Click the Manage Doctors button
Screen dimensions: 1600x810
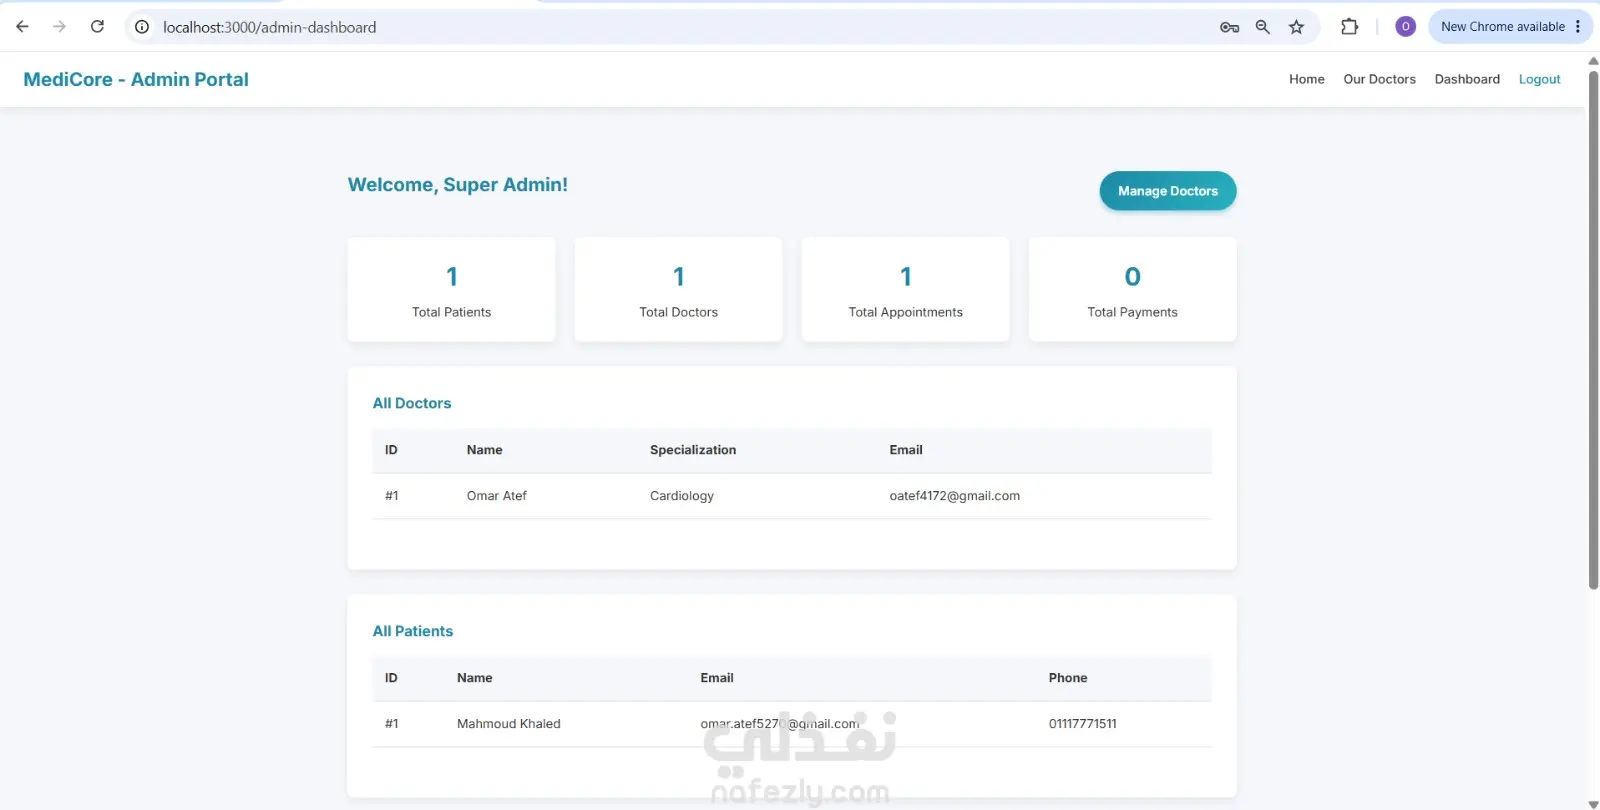click(x=1168, y=191)
